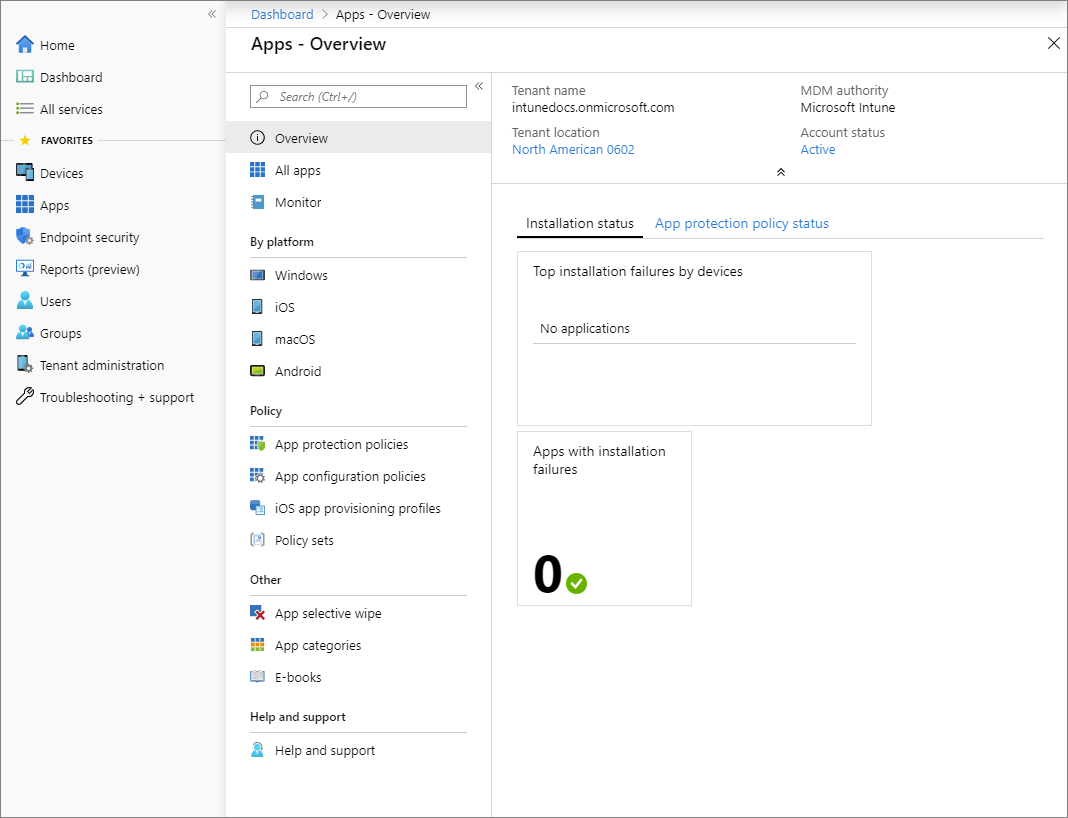Viewport: 1068px width, 818px height.
Task: Close the Apps - Overview blade
Action: (1053, 43)
